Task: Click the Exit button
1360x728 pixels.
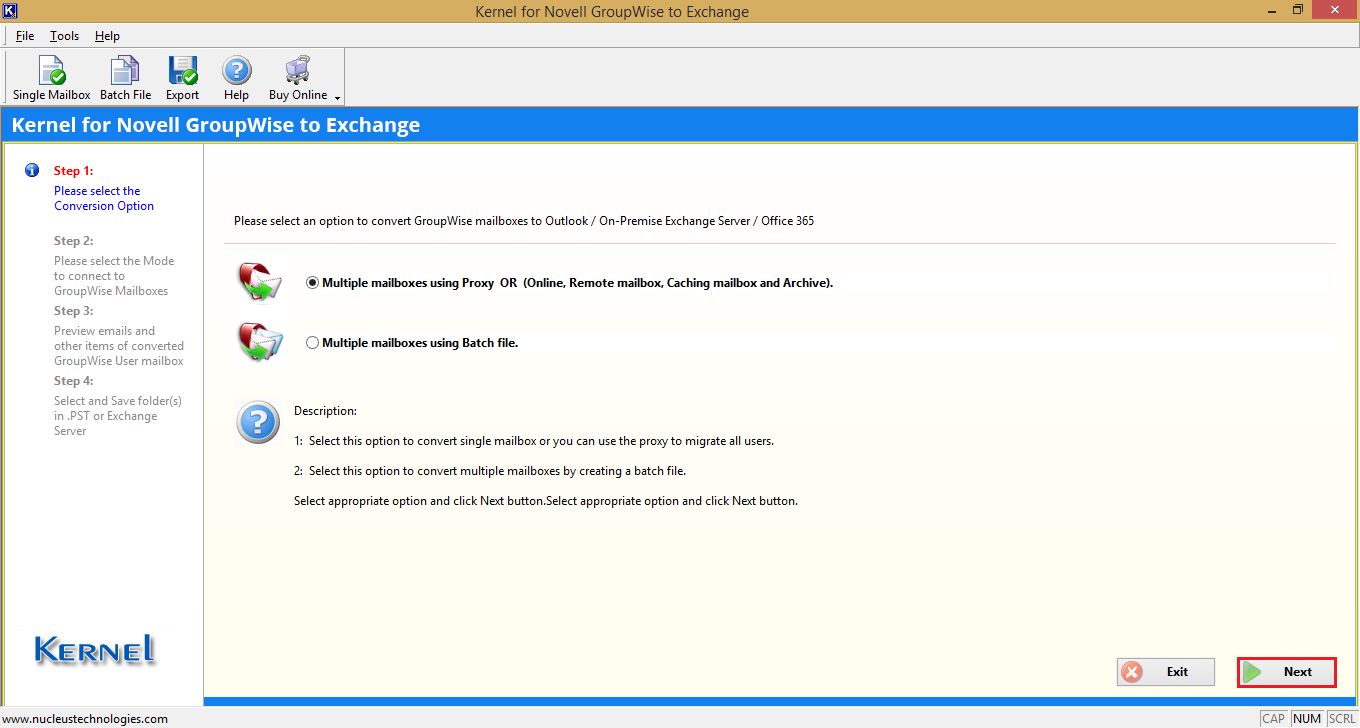Action: pos(1165,672)
